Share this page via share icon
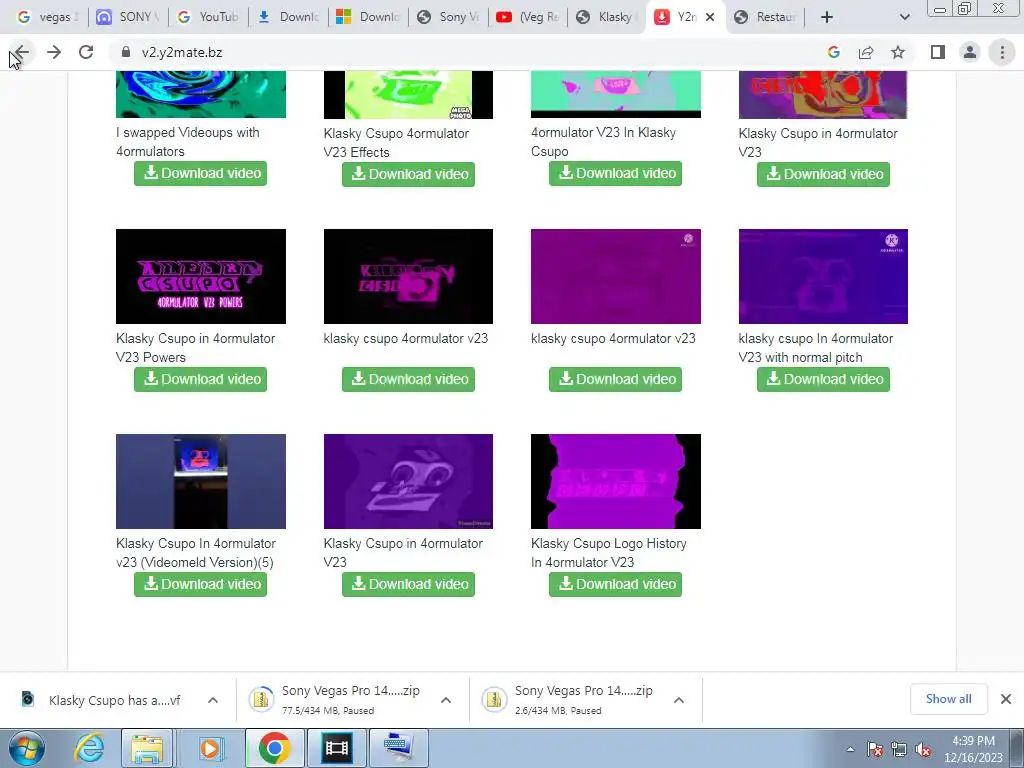1024x768 pixels. (x=866, y=52)
